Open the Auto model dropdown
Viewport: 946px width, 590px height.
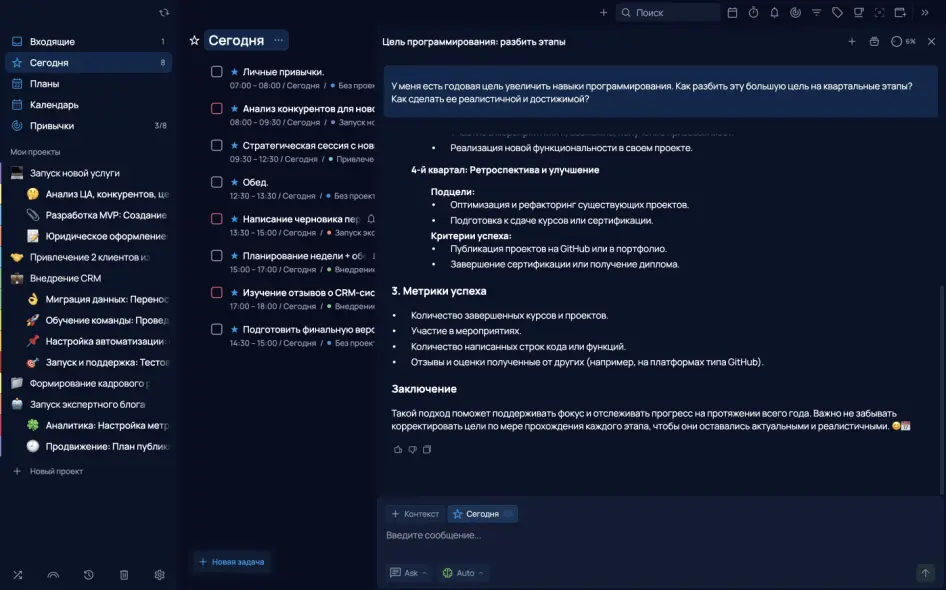464,573
